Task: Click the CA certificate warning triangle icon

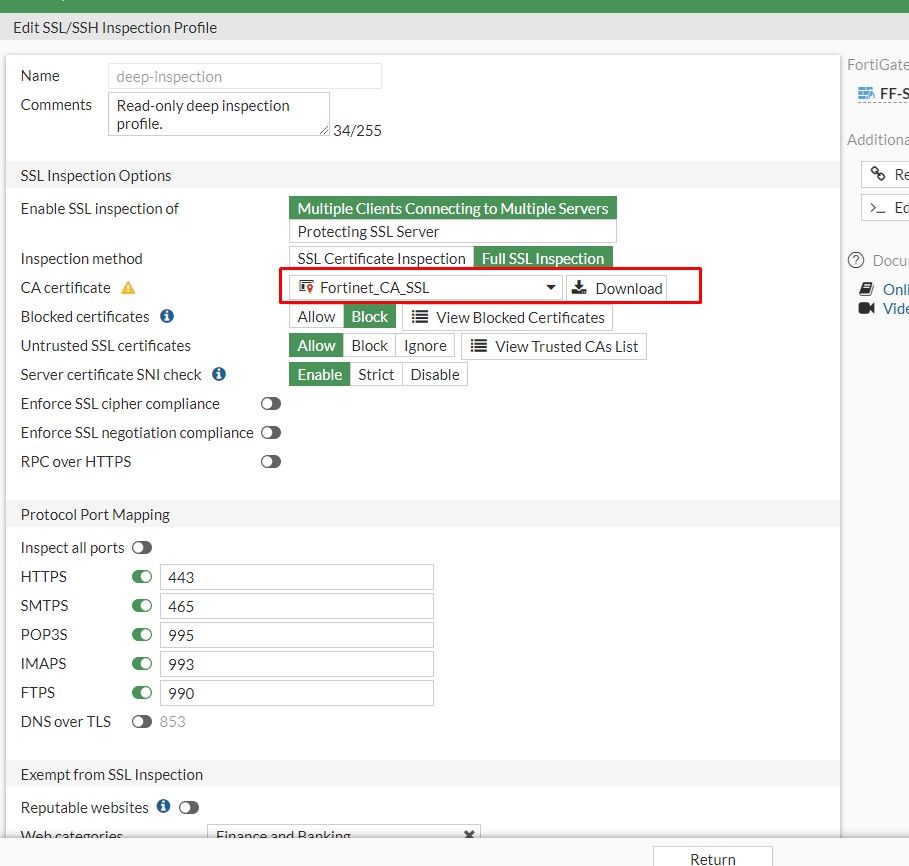Action: click(128, 288)
